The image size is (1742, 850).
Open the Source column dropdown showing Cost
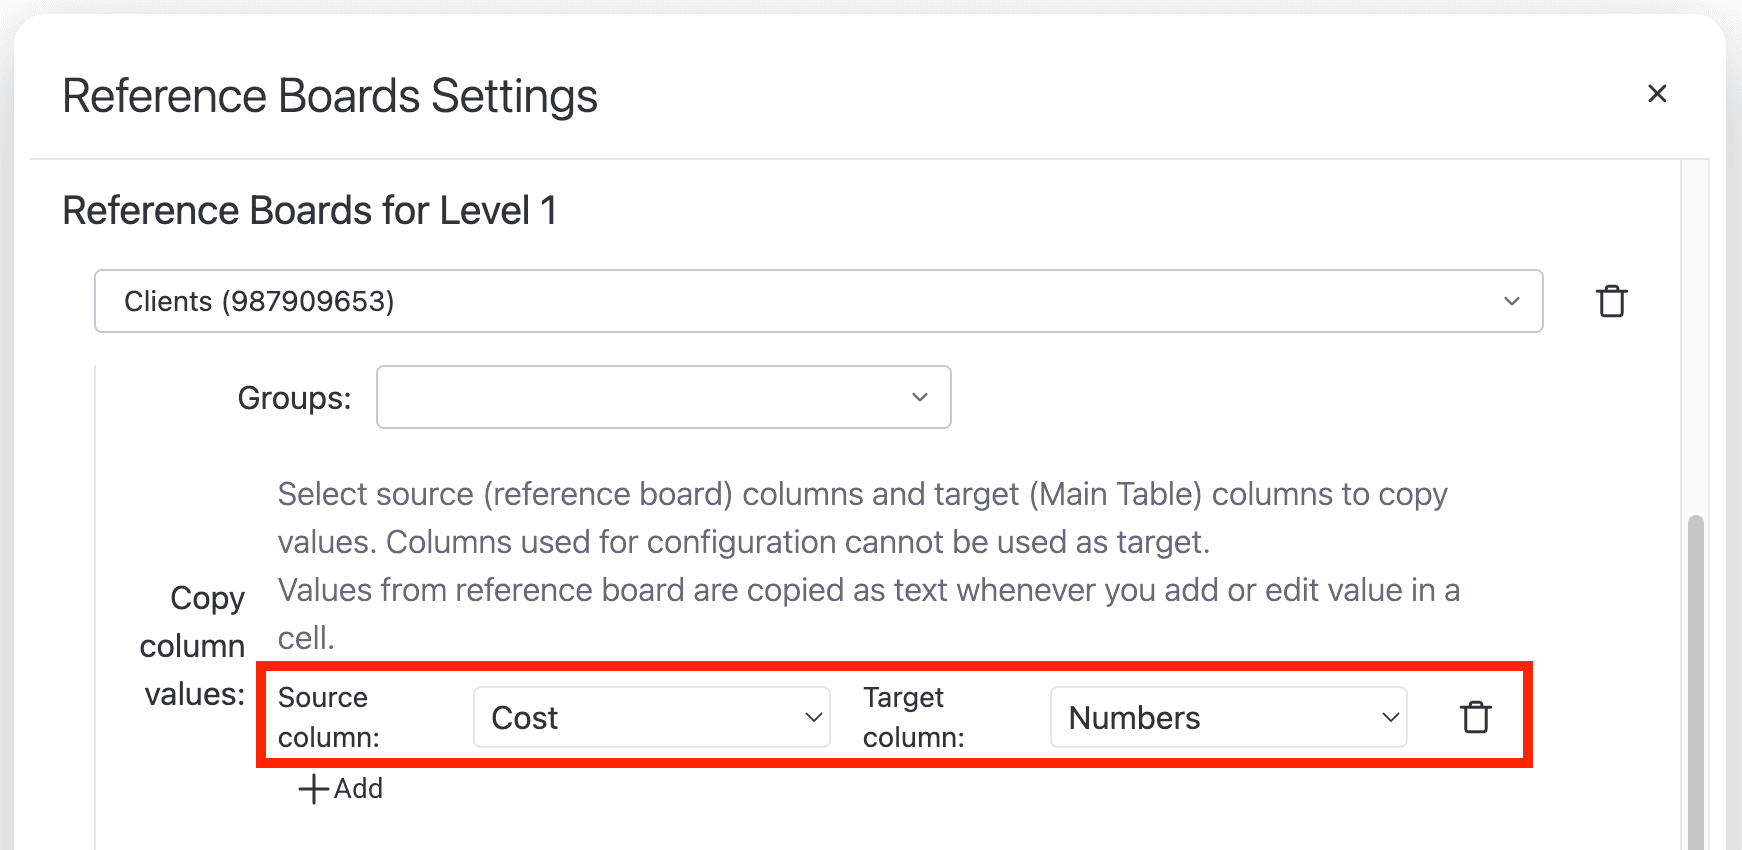click(652, 717)
